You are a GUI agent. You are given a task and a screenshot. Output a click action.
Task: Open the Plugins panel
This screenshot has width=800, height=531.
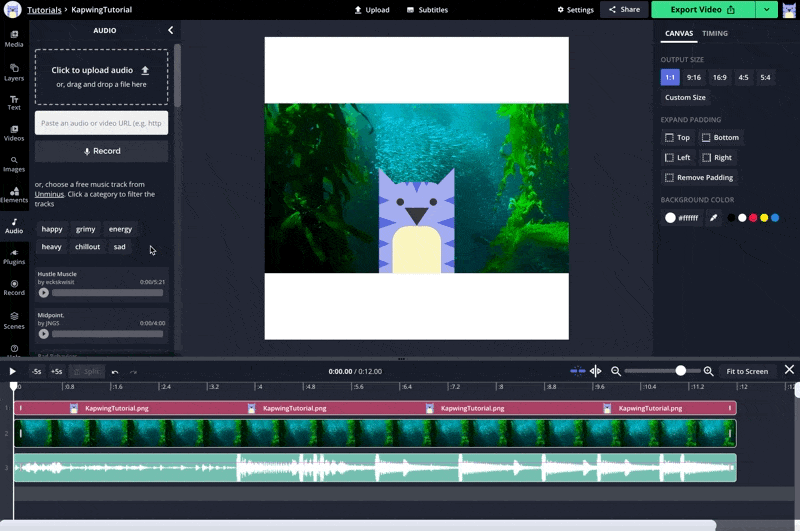[14, 256]
